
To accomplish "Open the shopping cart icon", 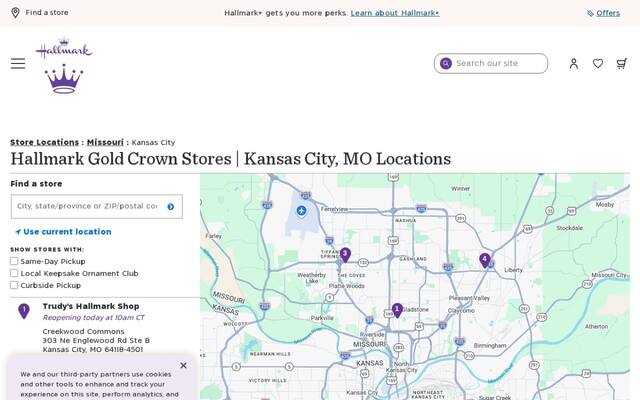I will pyautogui.click(x=622, y=63).
